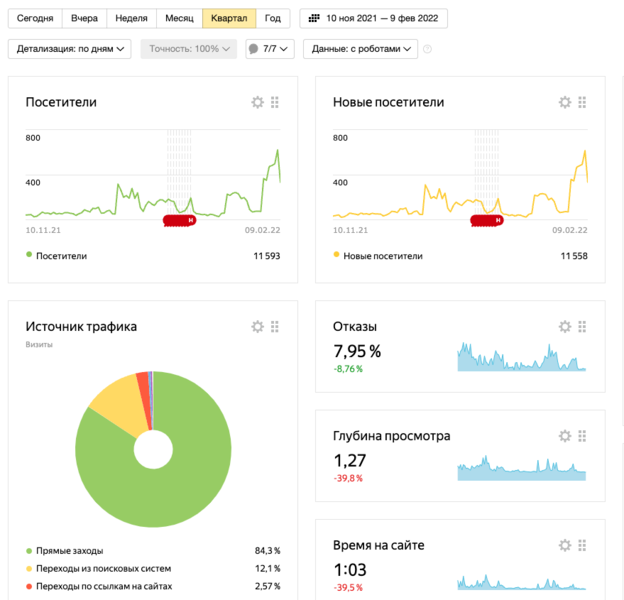Click help question icon beside Данные dropdown
This screenshot has width=624, height=600.
427,49
